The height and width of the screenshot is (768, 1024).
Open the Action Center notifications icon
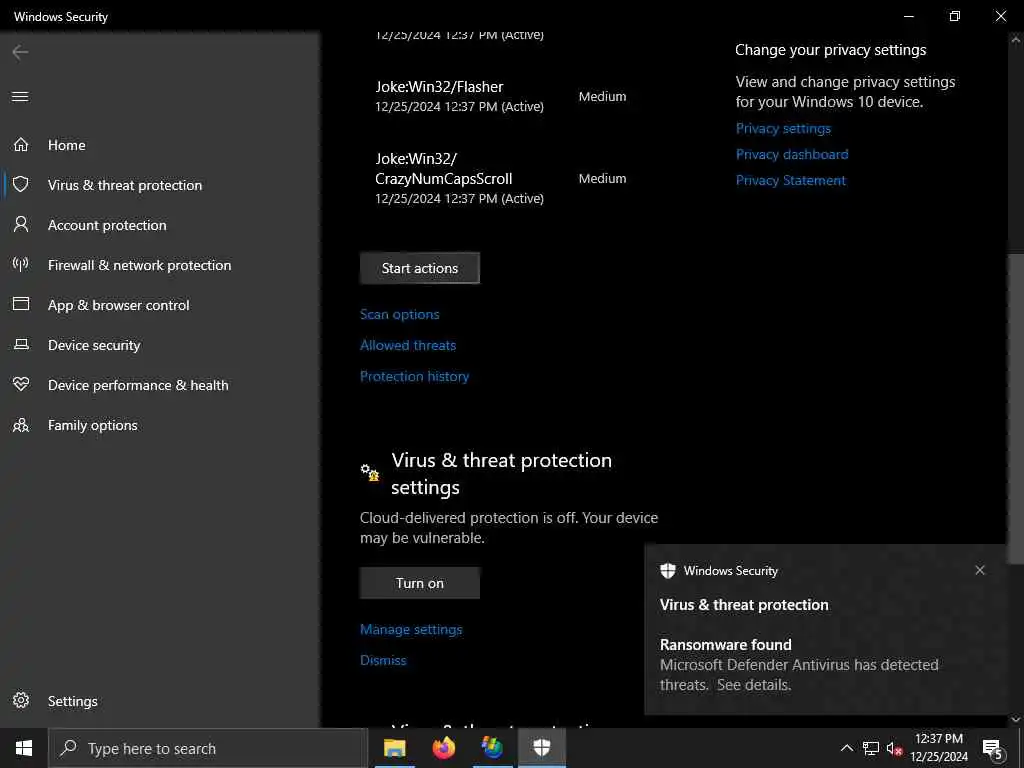pyautogui.click(x=993, y=750)
